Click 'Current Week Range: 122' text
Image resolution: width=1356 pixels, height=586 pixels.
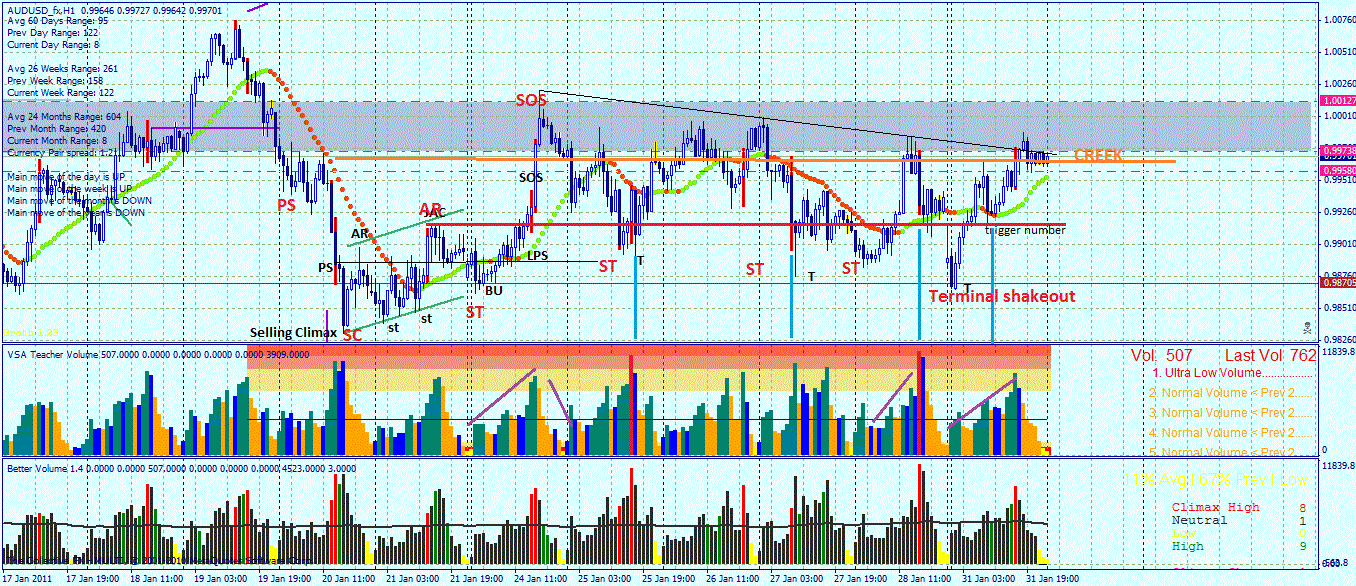(60, 93)
